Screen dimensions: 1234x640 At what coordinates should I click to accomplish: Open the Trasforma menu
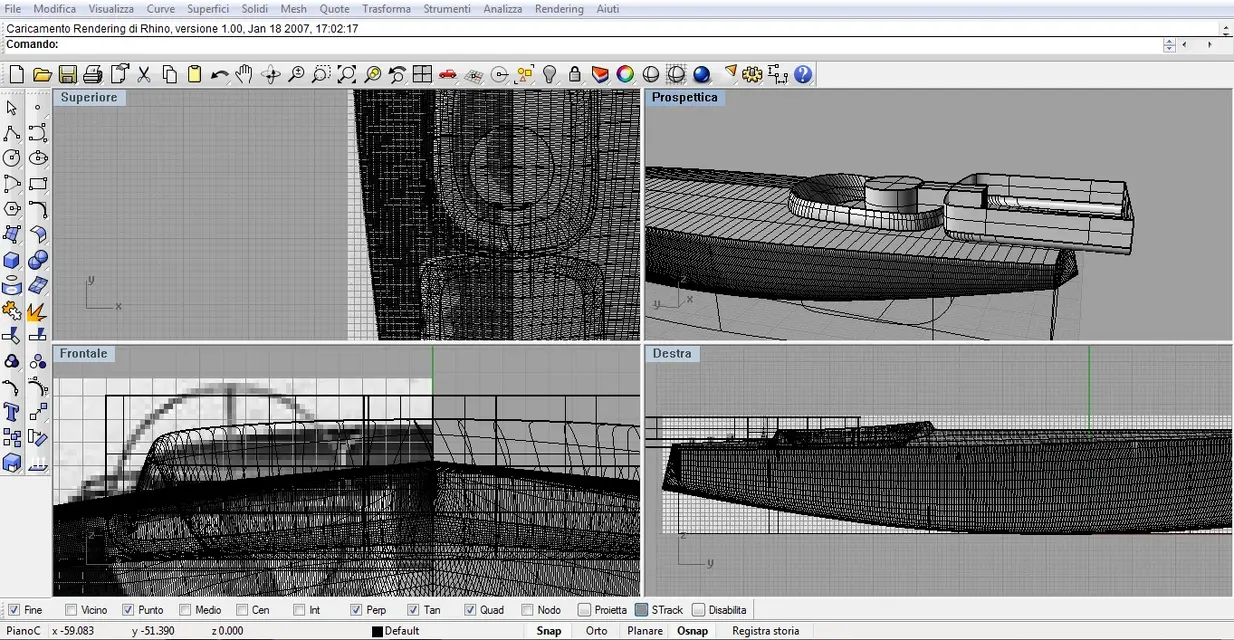(x=386, y=9)
